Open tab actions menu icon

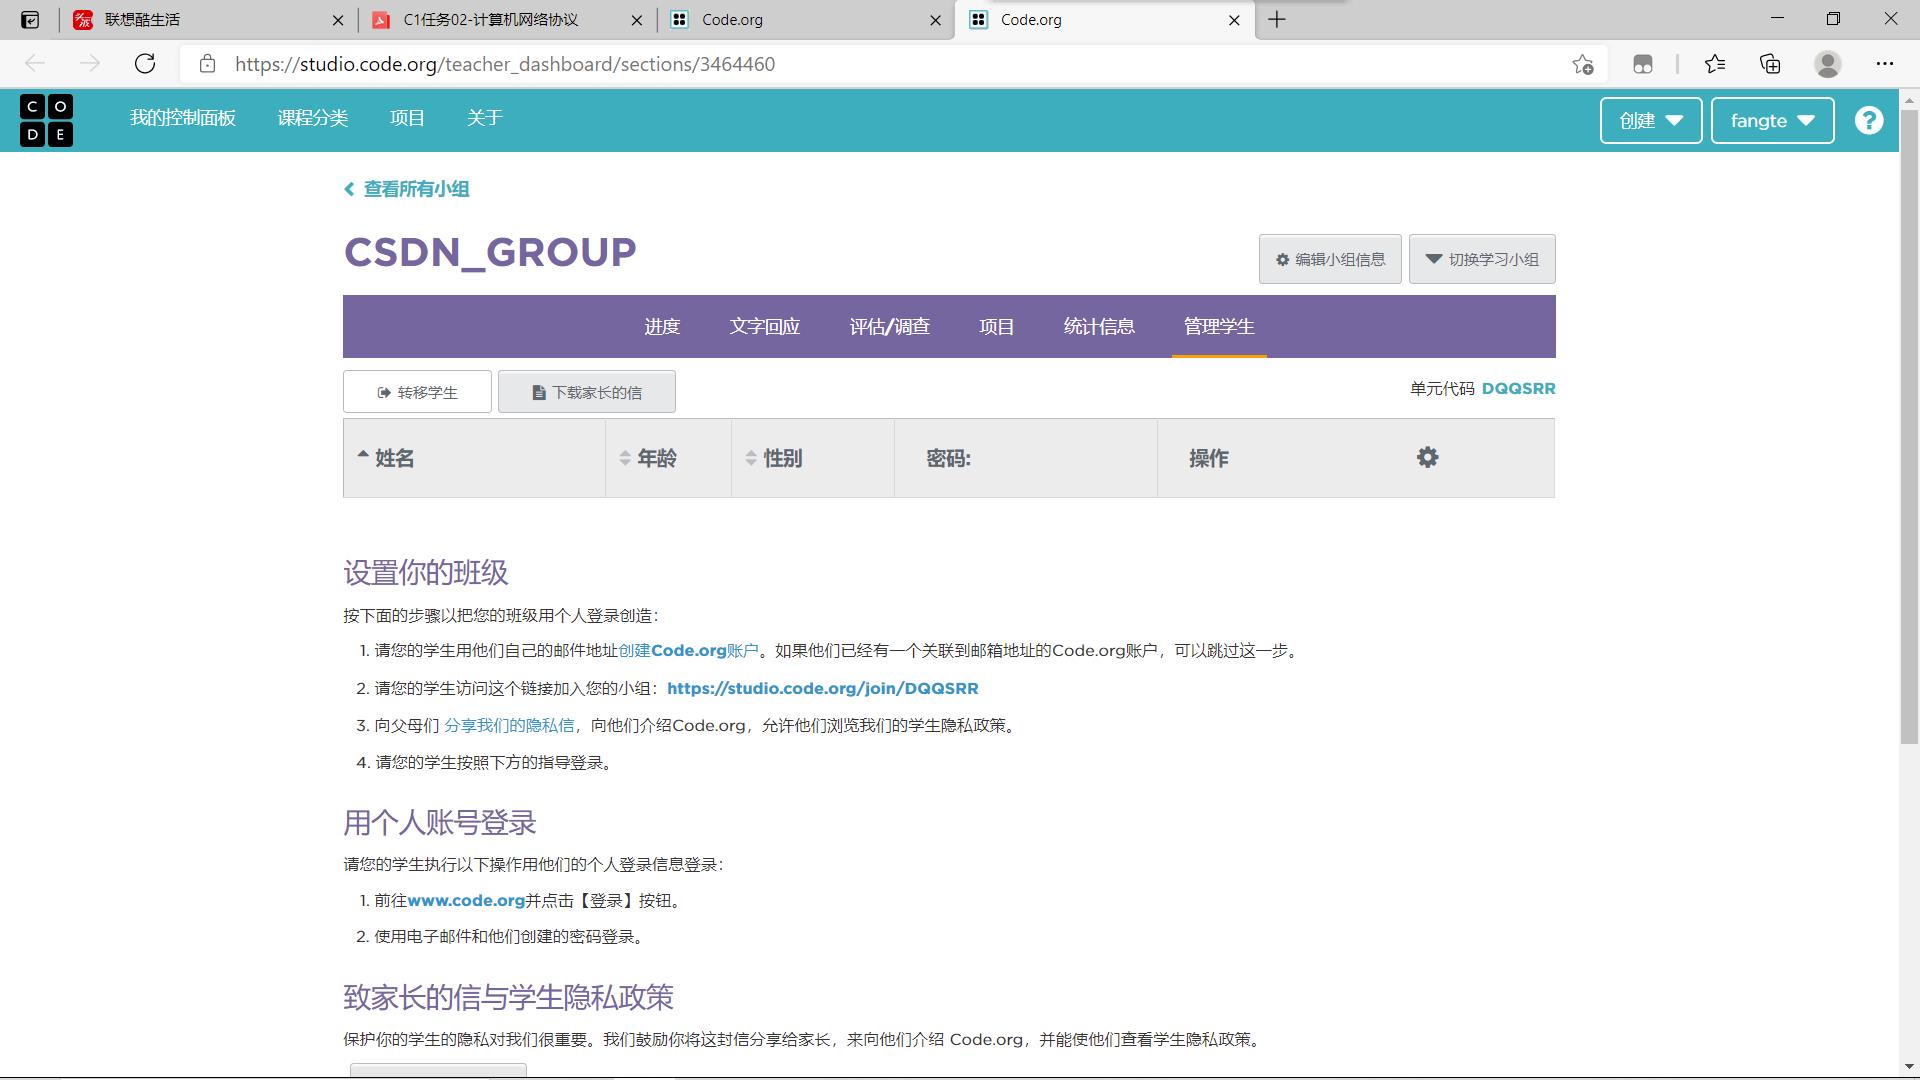click(30, 19)
